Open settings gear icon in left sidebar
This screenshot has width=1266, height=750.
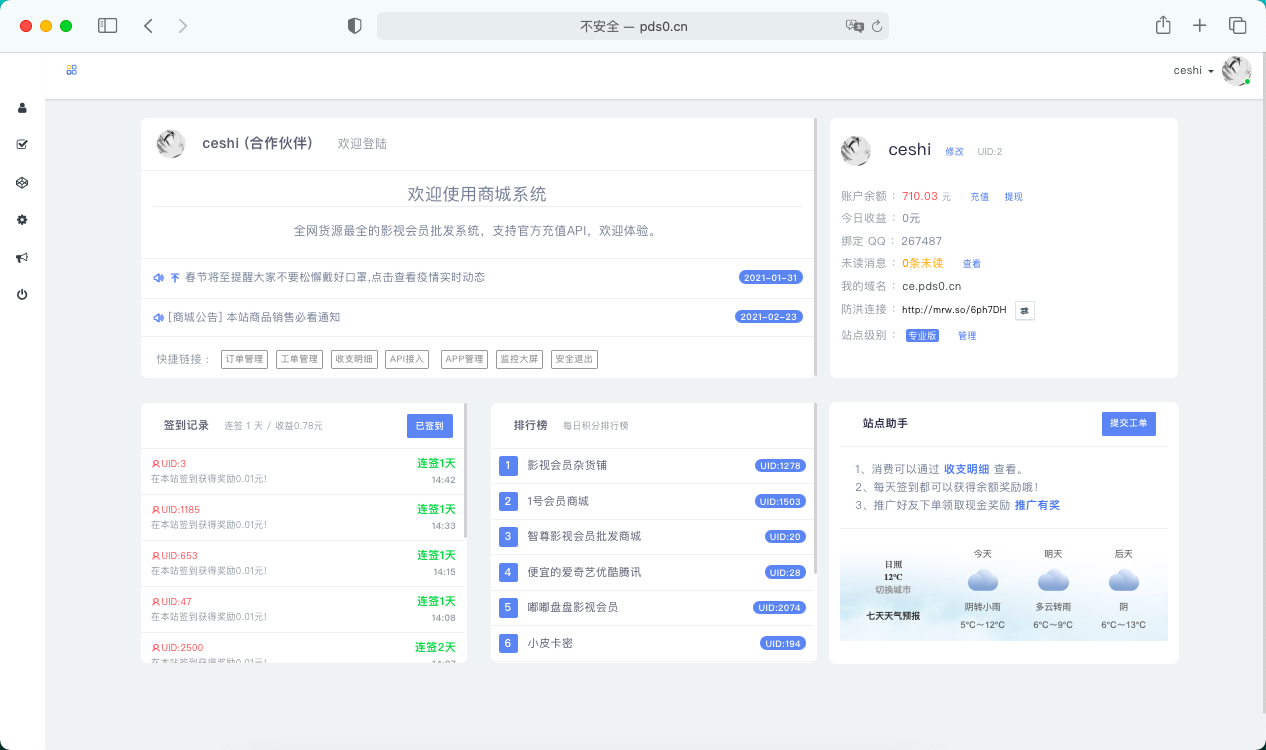[x=22, y=220]
